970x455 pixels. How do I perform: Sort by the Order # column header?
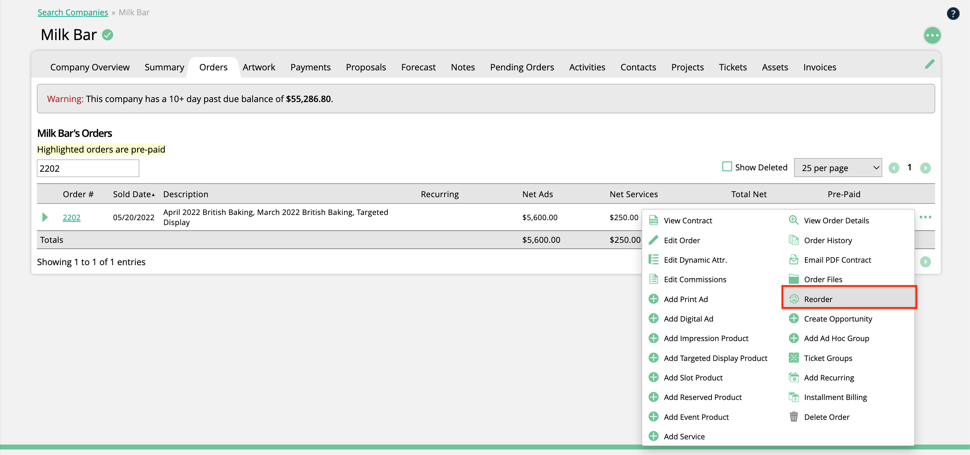[78, 194]
